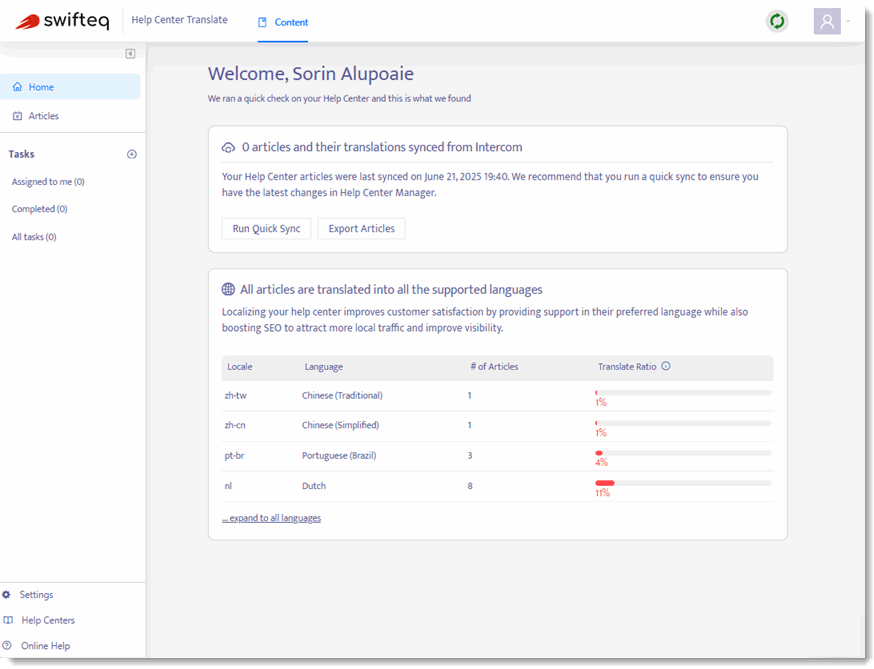Click the Content tab icon
Image resolution: width=874 pixels, height=669 pixels.
(x=262, y=22)
